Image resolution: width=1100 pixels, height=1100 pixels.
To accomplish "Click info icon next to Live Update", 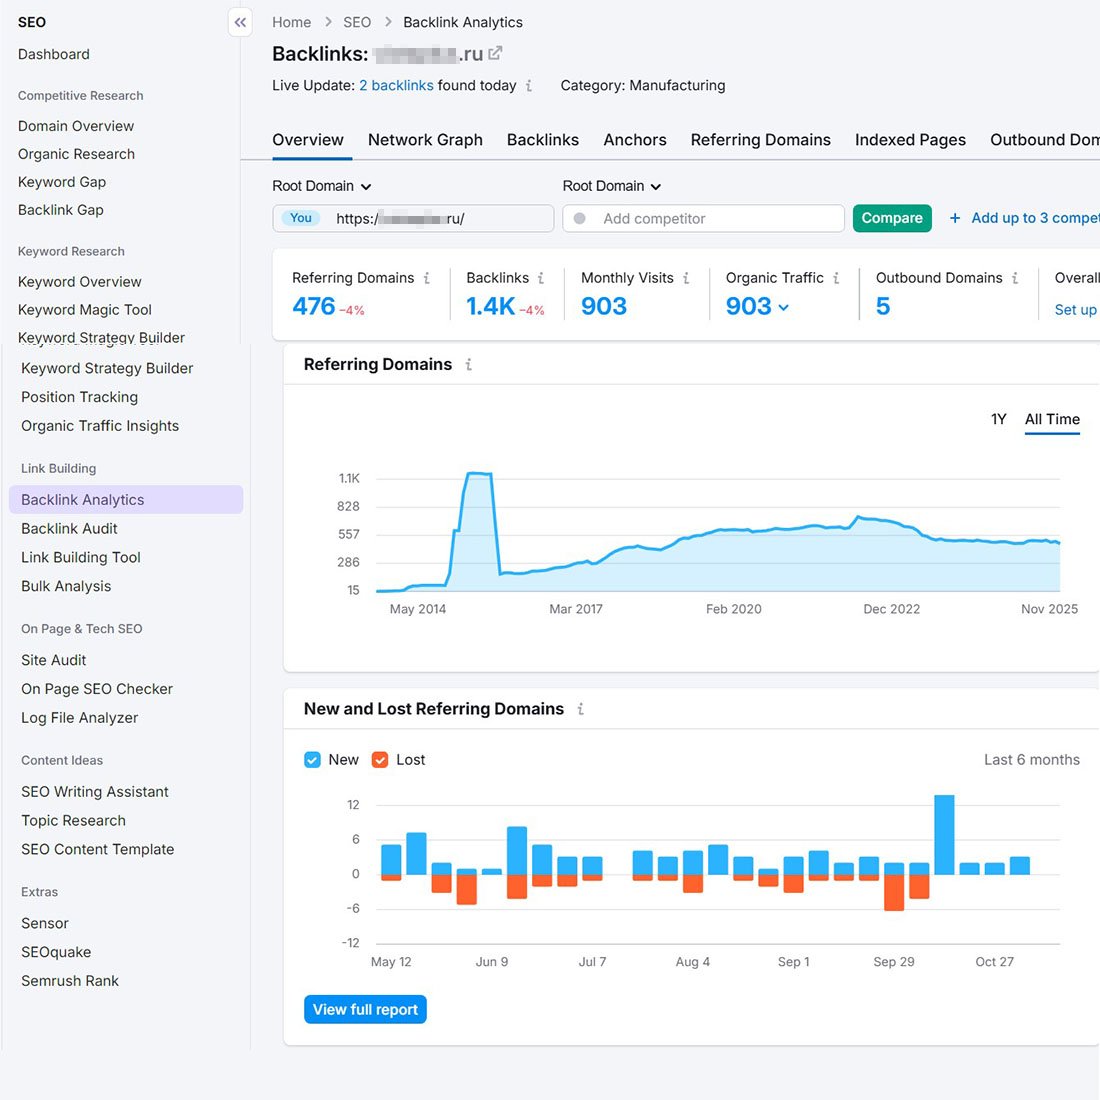I will (529, 86).
